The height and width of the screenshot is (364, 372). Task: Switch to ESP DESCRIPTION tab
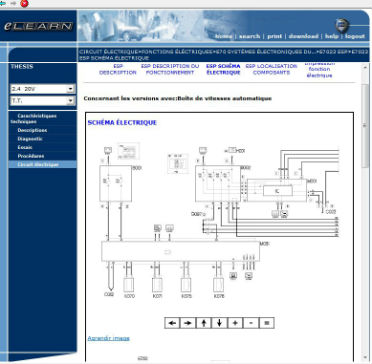(118, 69)
